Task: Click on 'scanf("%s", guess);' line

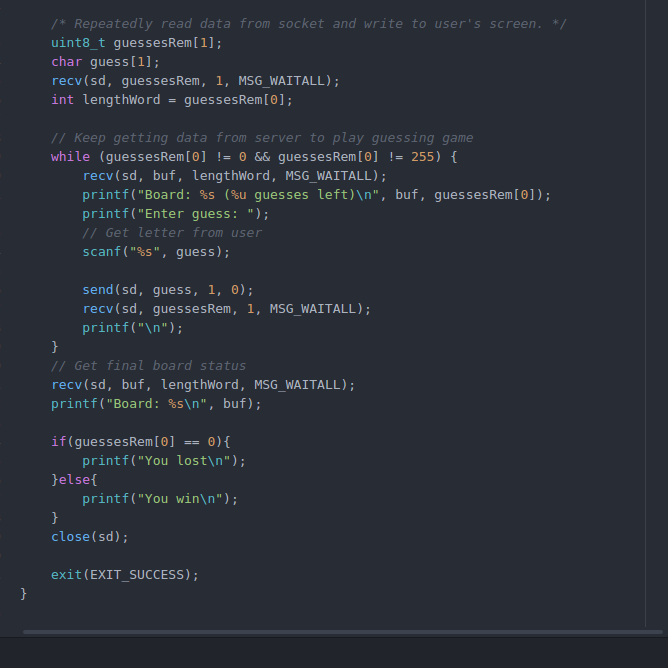Action: pos(156,252)
